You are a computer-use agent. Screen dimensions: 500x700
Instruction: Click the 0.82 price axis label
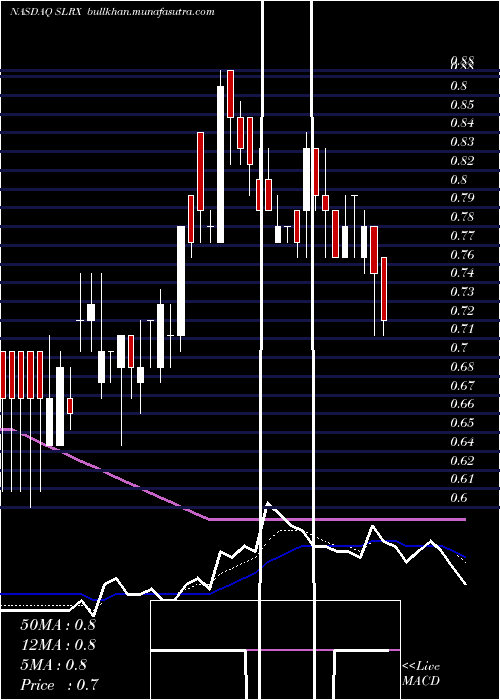pyautogui.click(x=462, y=161)
